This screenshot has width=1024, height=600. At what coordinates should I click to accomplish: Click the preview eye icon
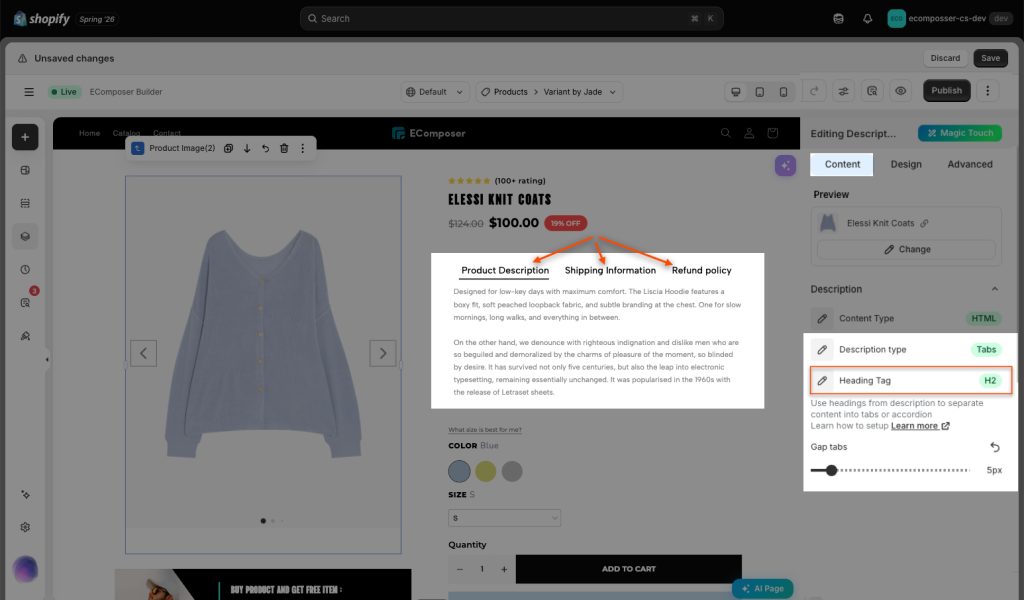[901, 91]
